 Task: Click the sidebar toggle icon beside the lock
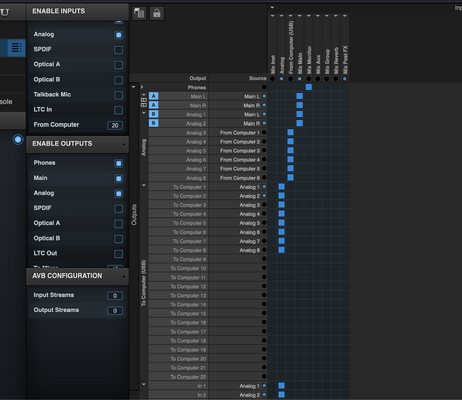coord(139,14)
